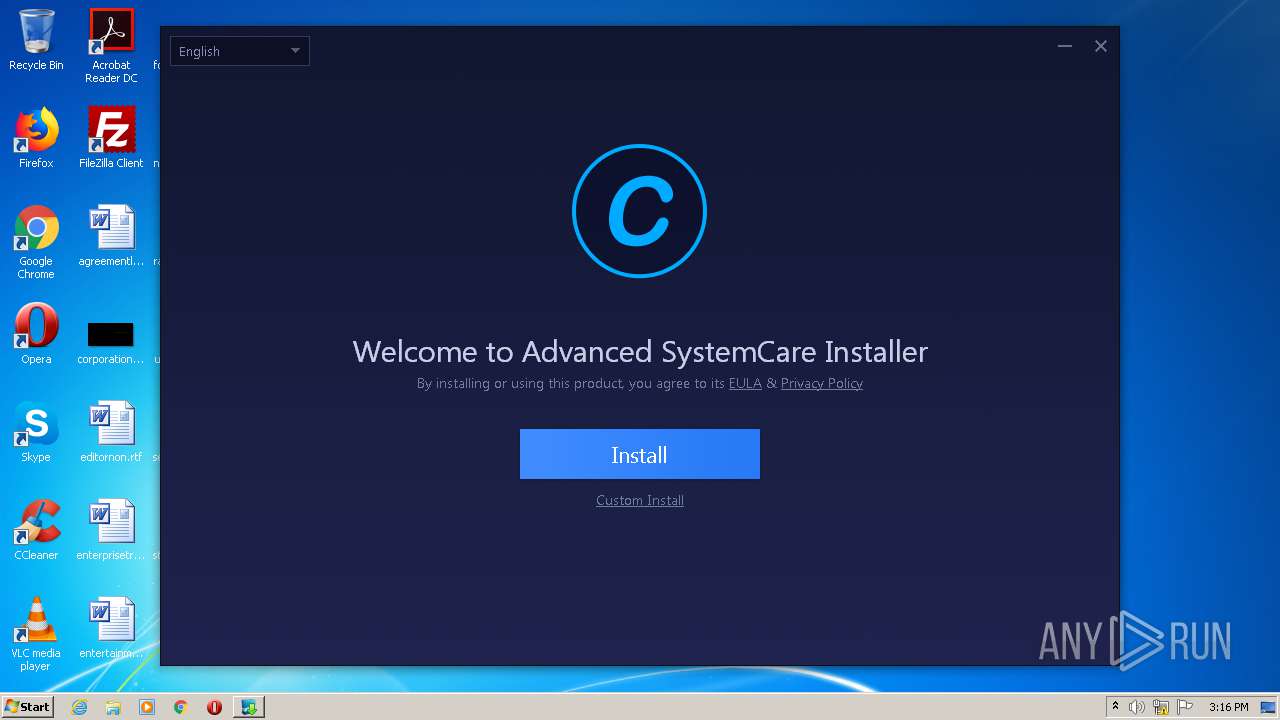Screen dimensions: 1280x720
Task: Launch Acrobat Reader DC shortcut
Action: coord(111,46)
